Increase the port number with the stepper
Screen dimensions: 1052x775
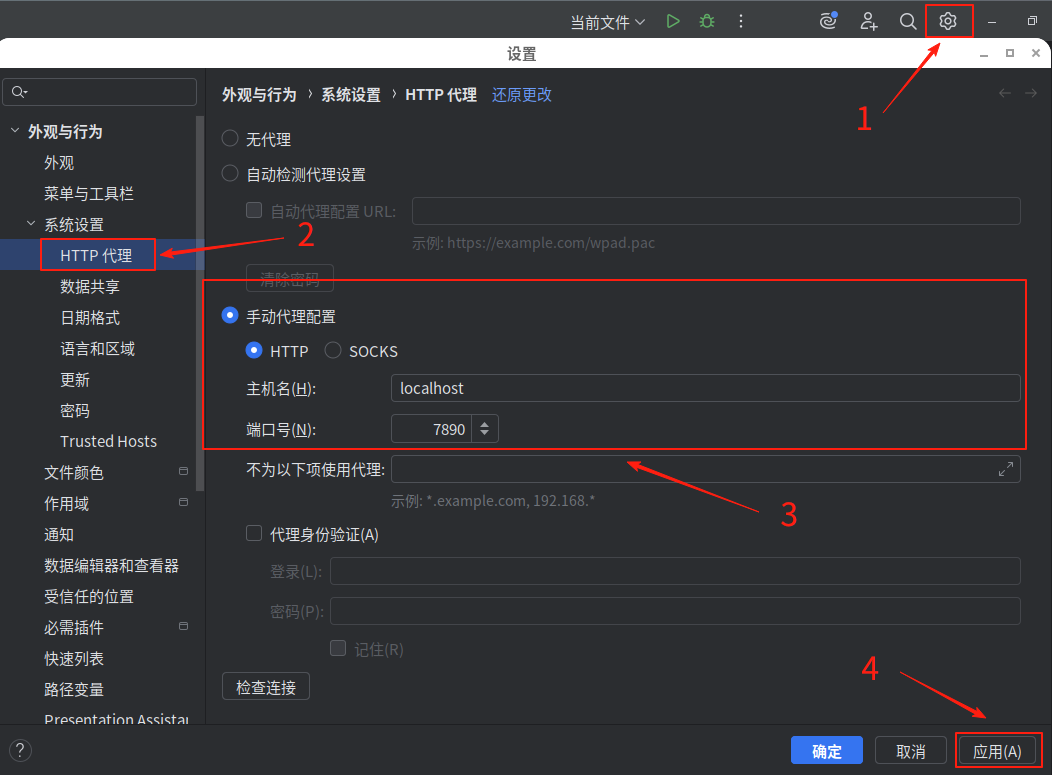tap(485, 423)
